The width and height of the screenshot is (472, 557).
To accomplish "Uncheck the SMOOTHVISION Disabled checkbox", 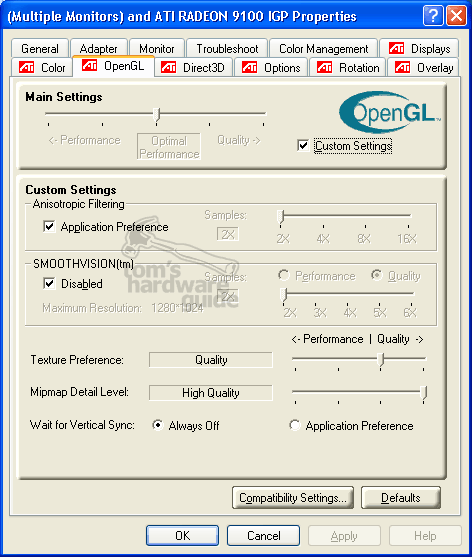I will 49,283.
